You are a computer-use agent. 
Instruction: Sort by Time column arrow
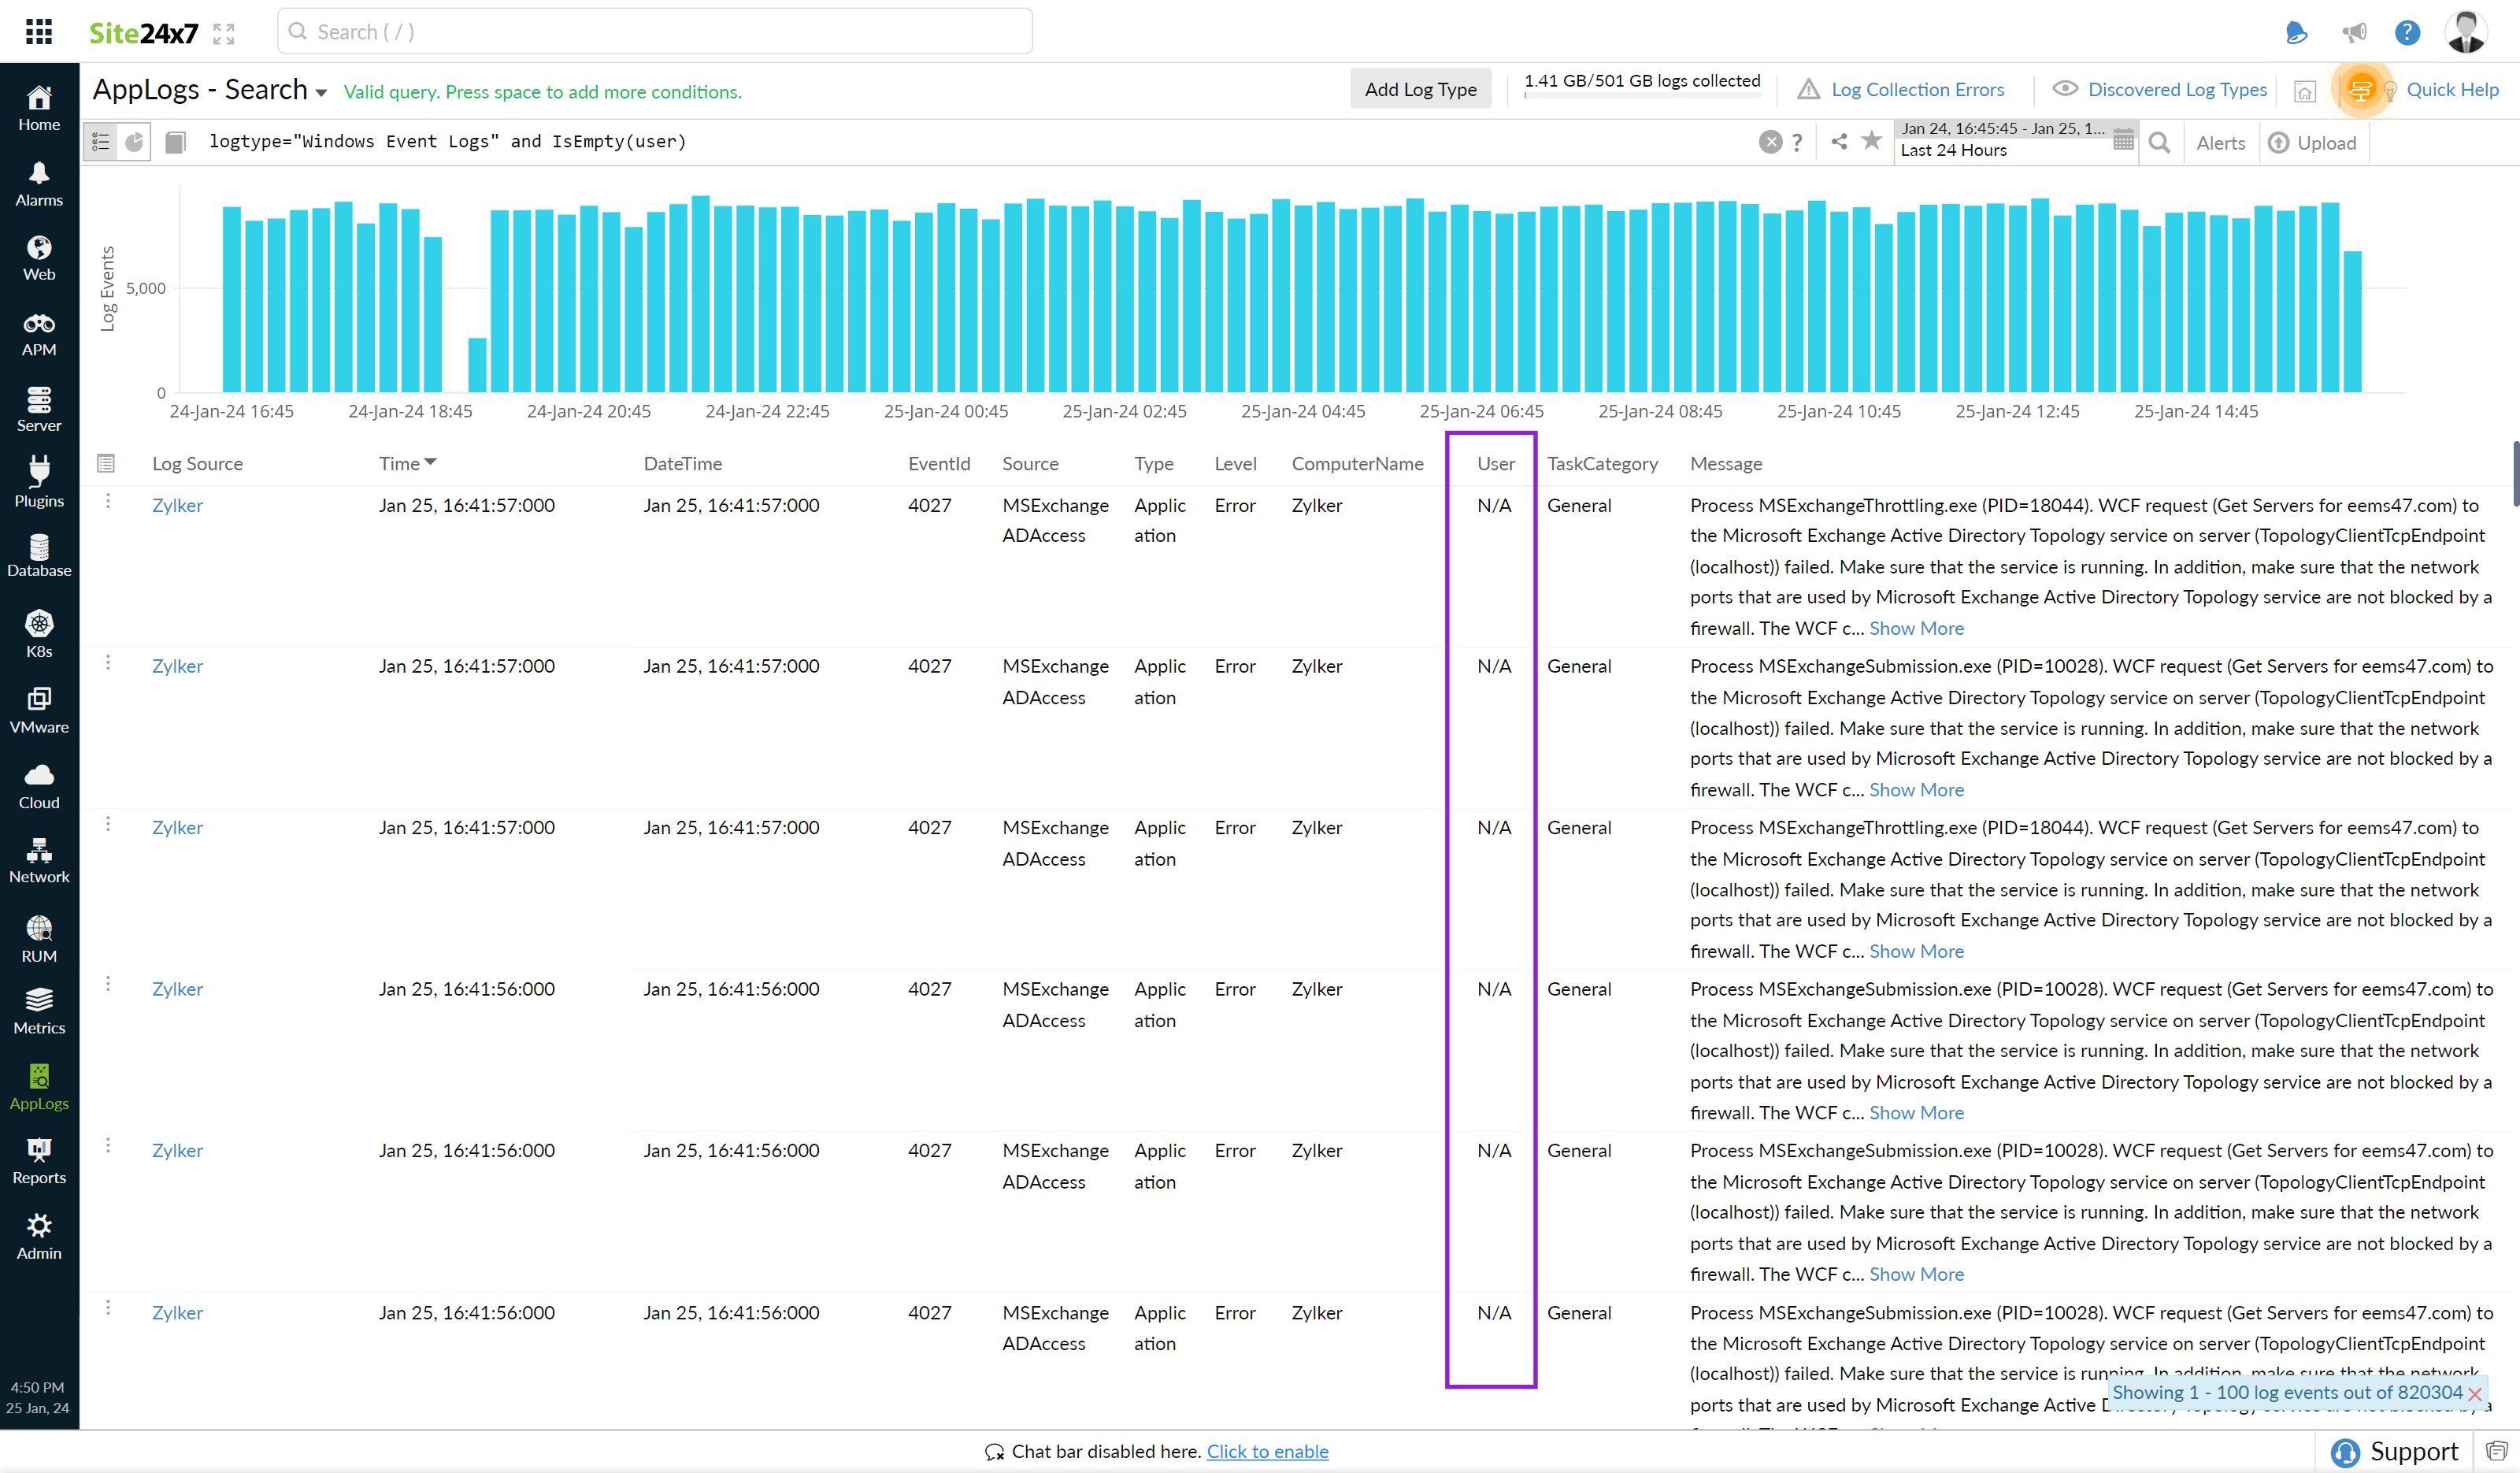point(431,462)
